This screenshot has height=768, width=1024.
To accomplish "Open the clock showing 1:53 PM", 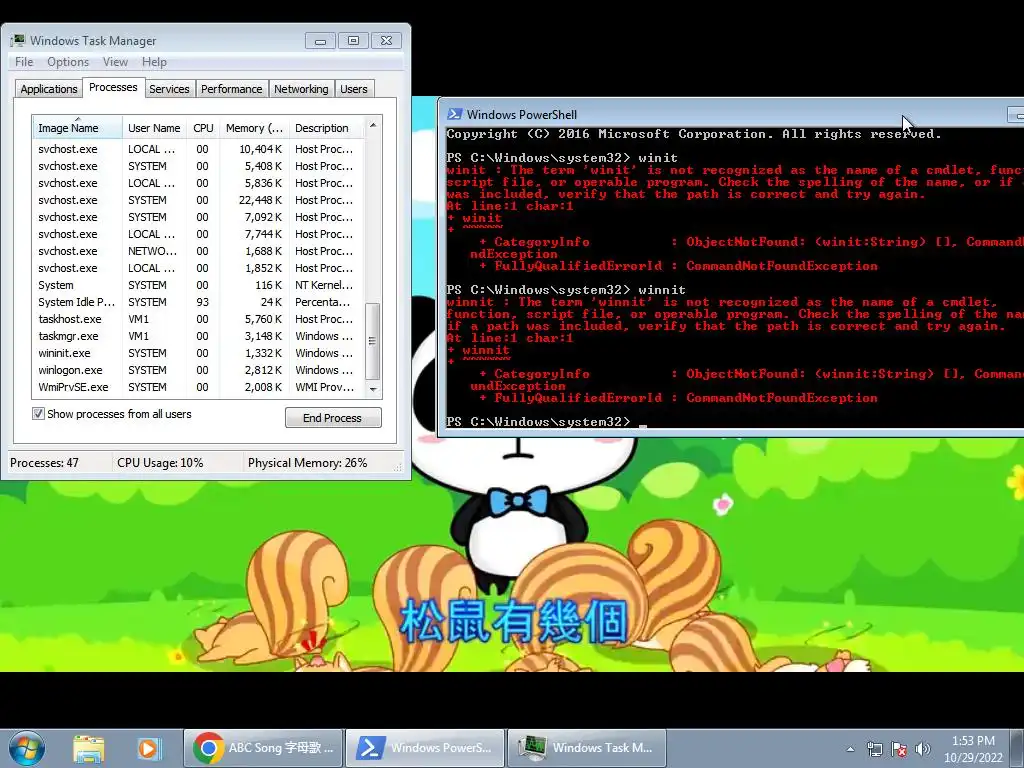I will tap(973, 748).
